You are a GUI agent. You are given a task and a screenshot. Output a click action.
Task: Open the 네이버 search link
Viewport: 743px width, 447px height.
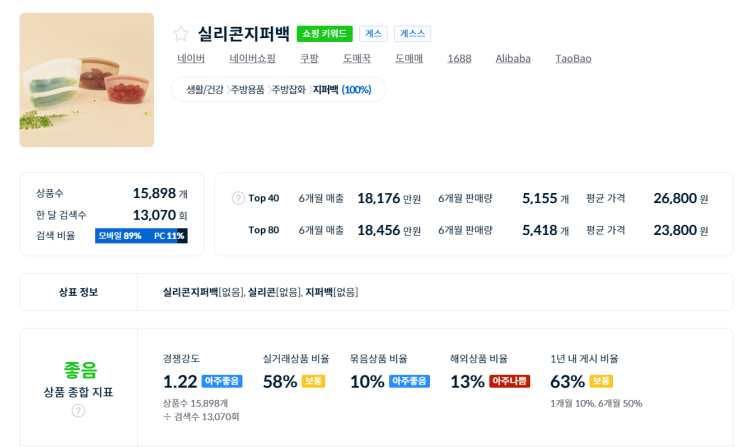(x=191, y=58)
